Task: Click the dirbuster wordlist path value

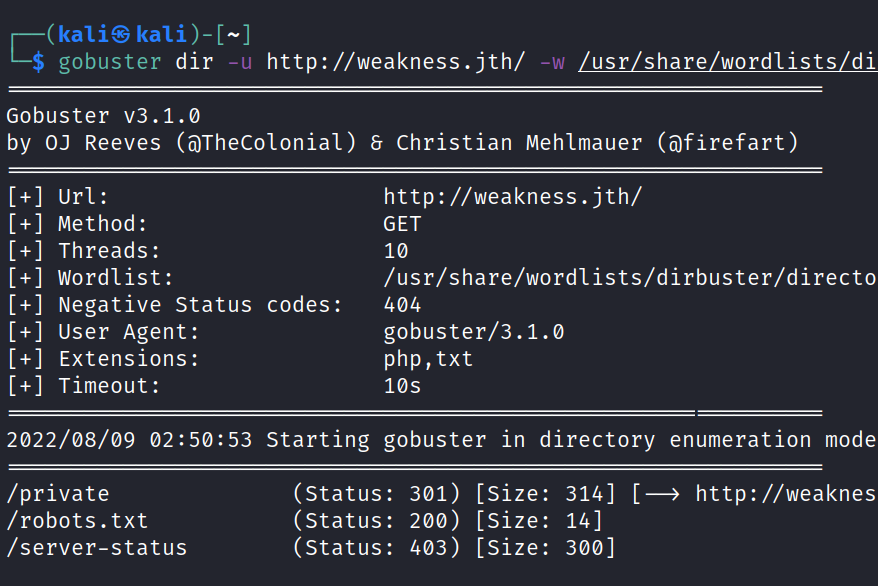Action: [630, 277]
